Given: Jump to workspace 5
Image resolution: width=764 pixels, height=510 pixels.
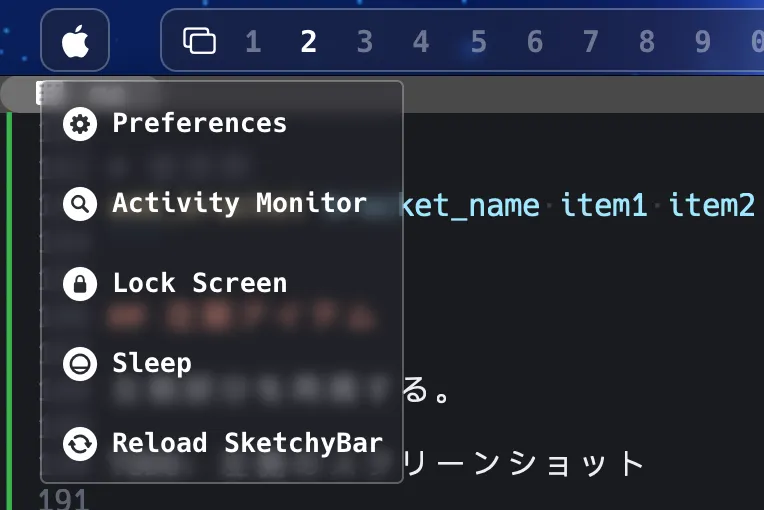Looking at the screenshot, I should pyautogui.click(x=478, y=42).
